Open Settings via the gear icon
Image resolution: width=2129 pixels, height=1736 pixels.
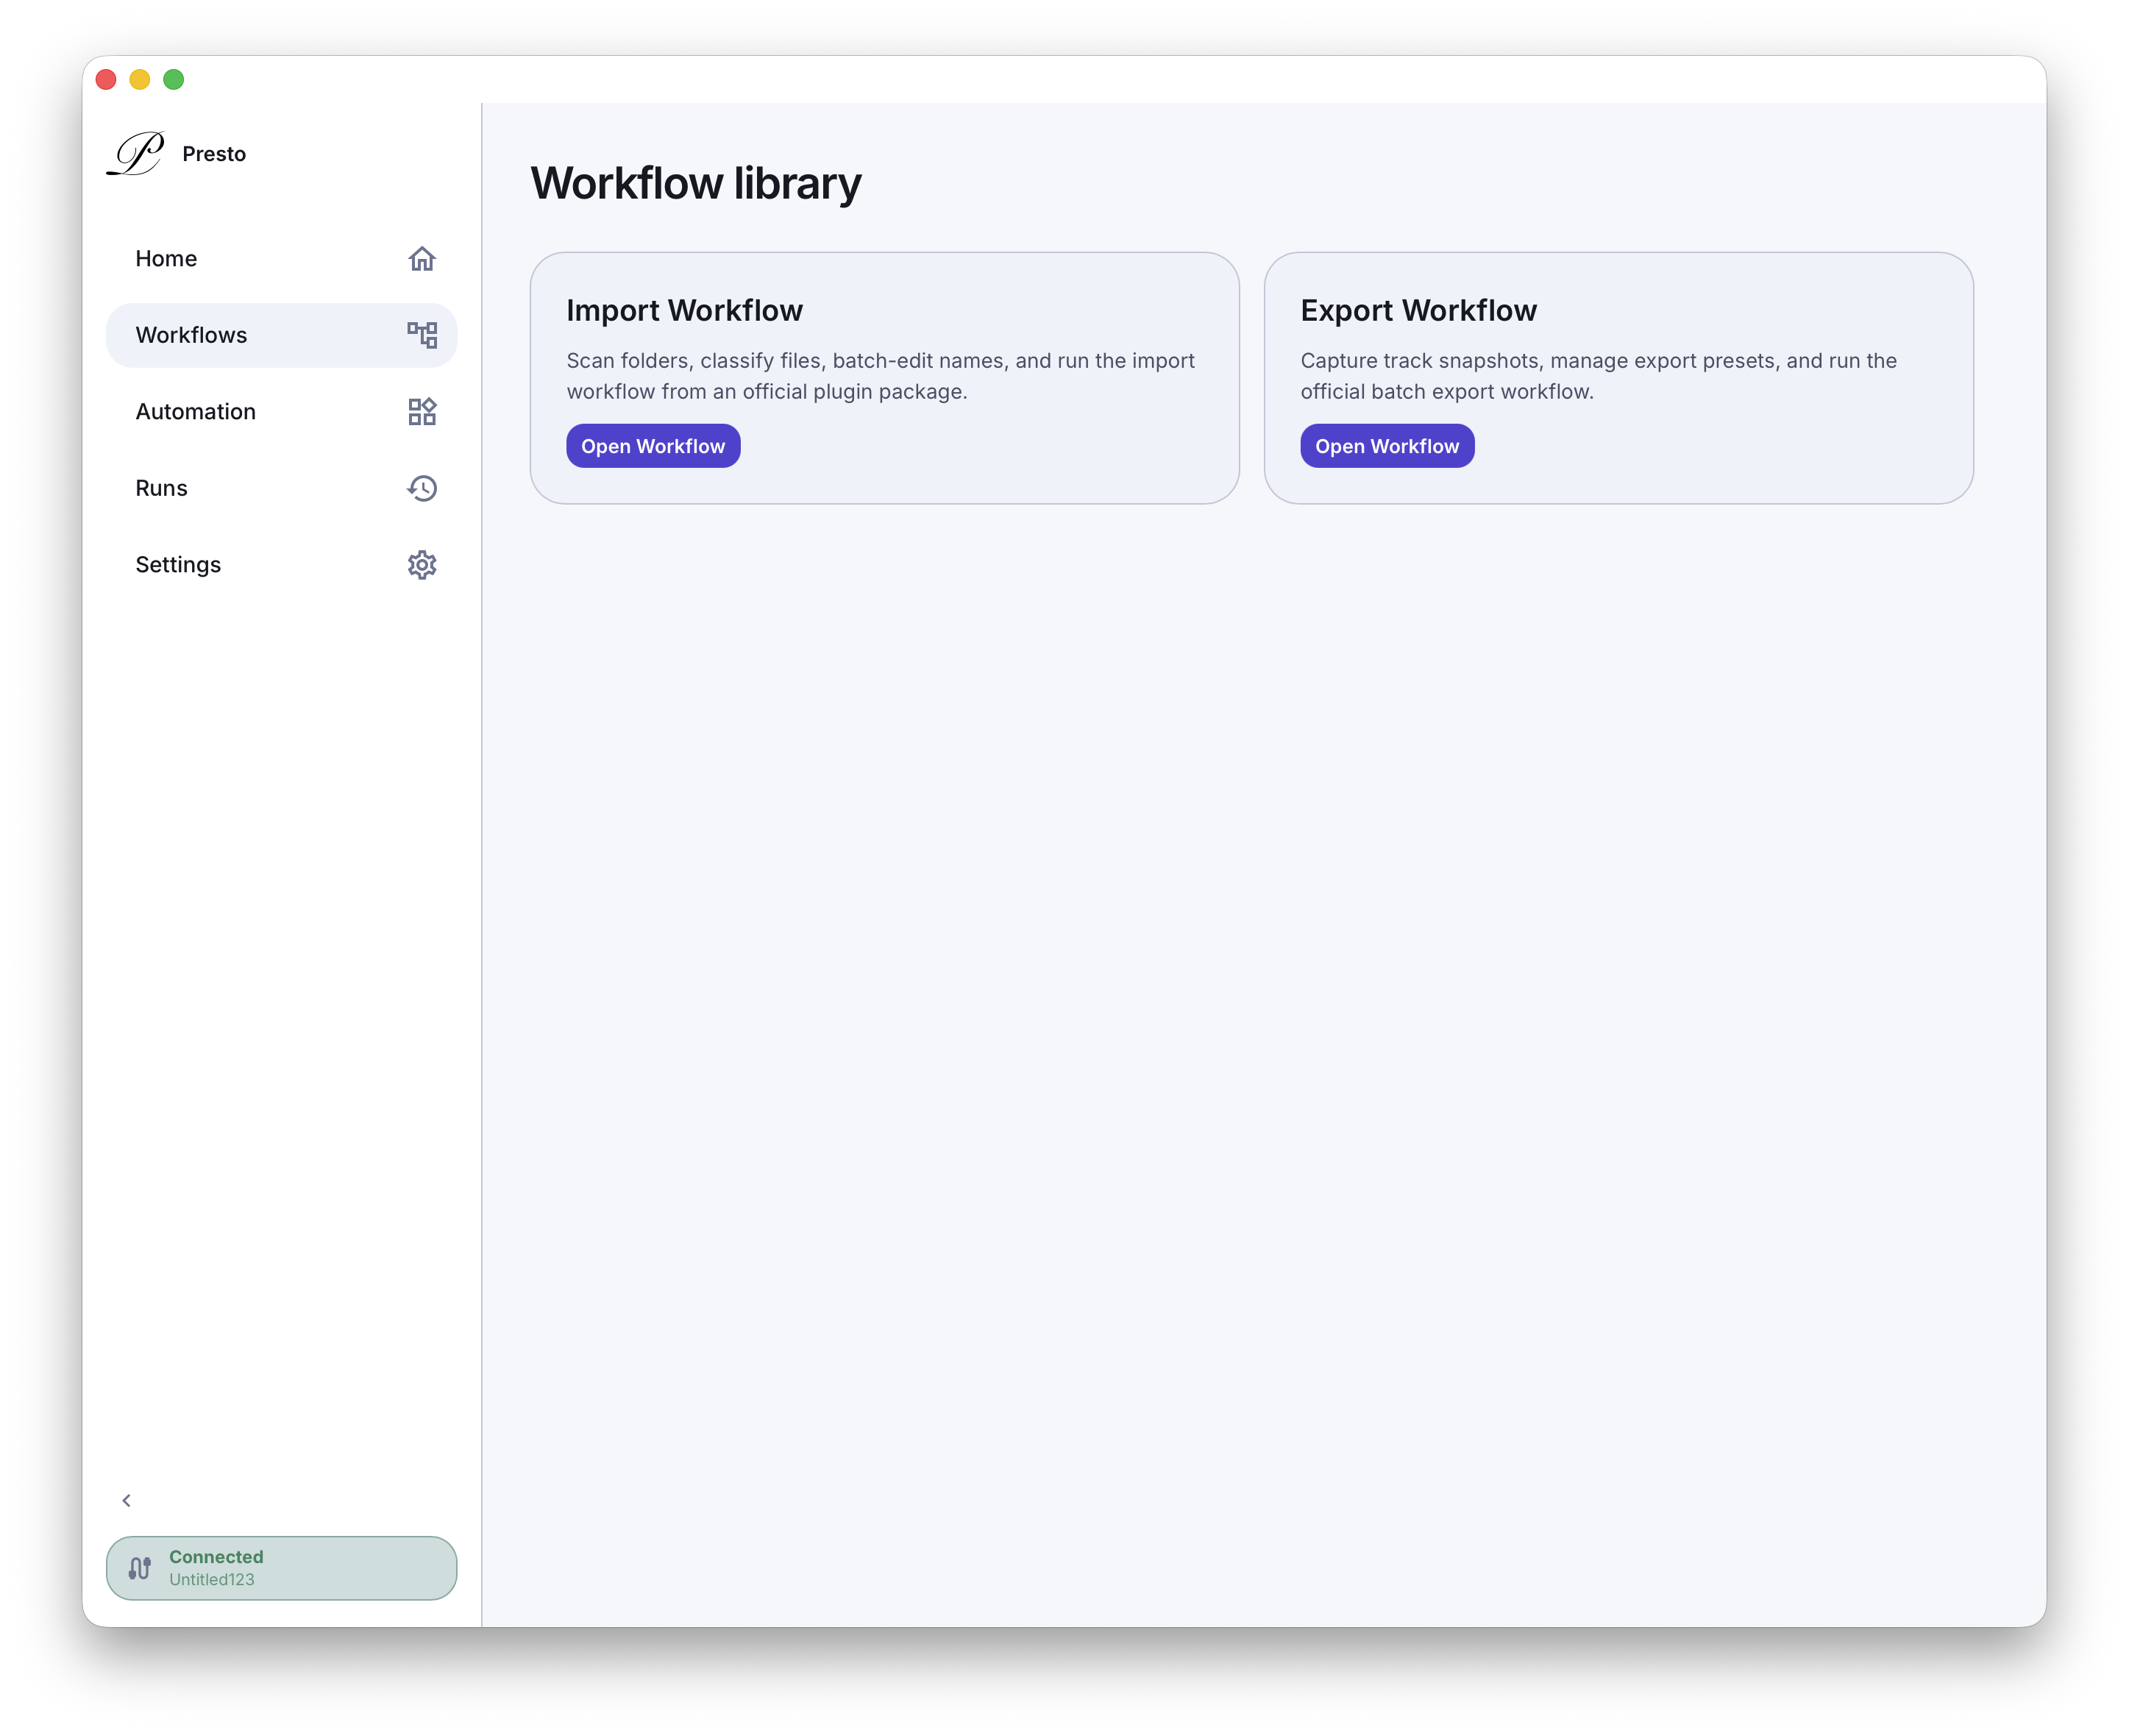click(x=423, y=564)
